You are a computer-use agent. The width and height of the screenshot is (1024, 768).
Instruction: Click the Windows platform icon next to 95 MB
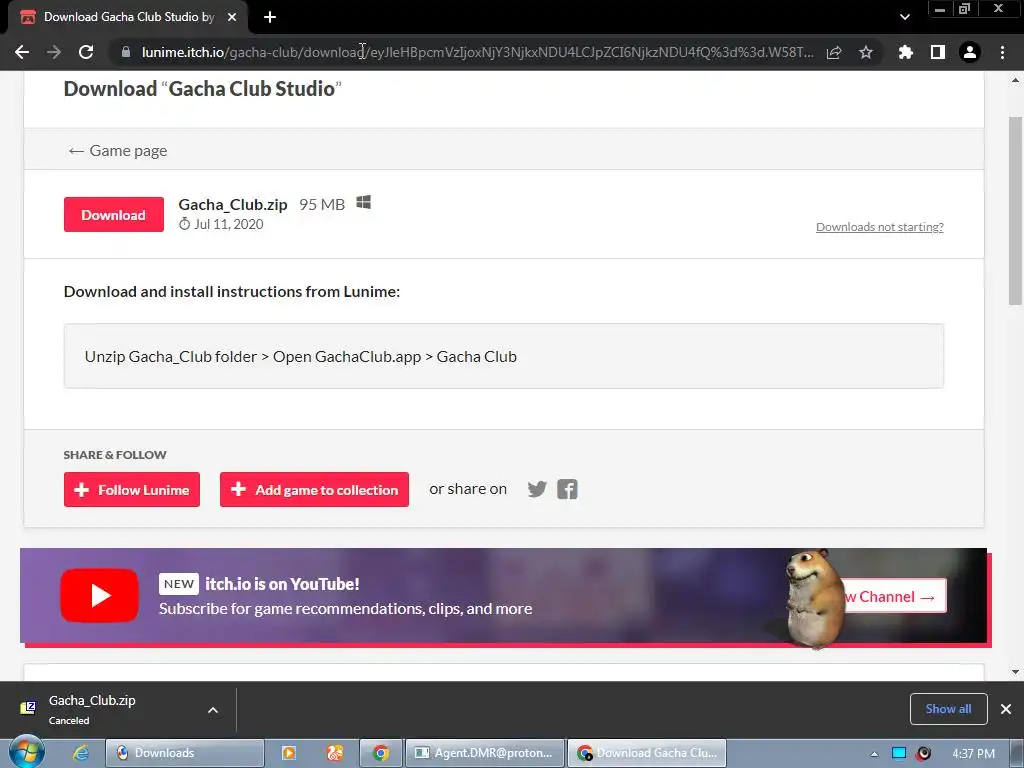(364, 202)
